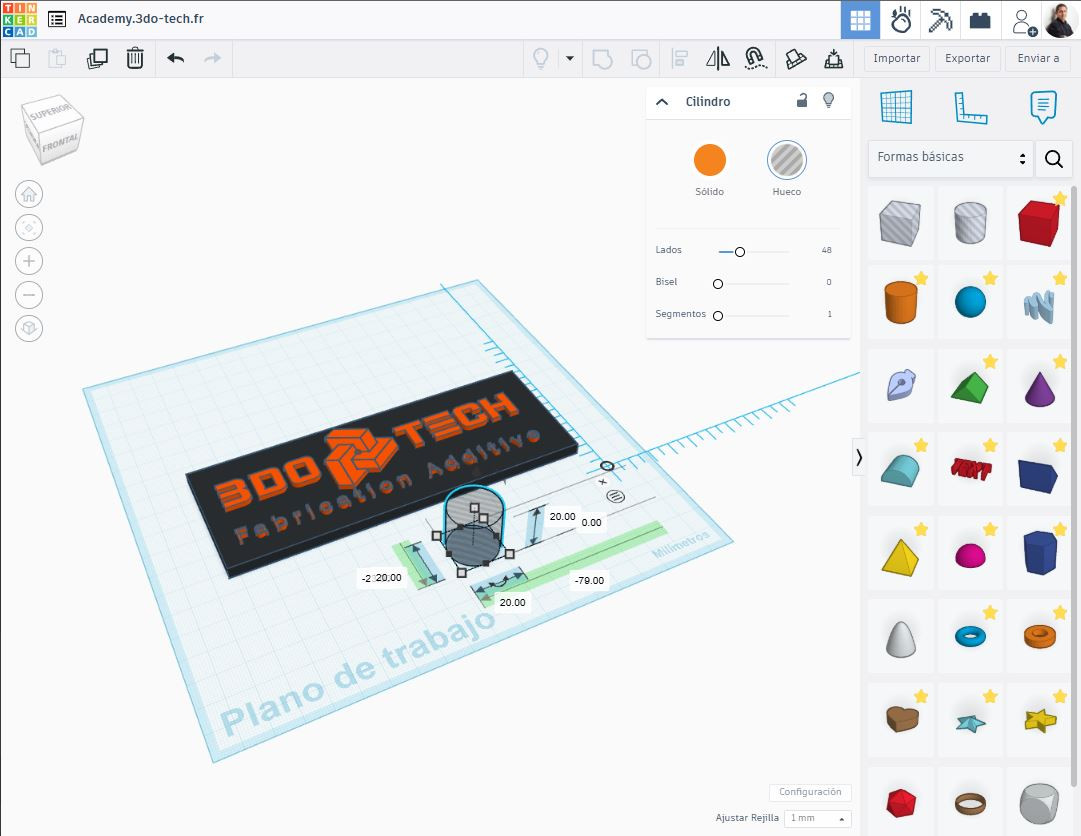Pick the scribble shape
This screenshot has height=836, width=1081.
click(1039, 305)
